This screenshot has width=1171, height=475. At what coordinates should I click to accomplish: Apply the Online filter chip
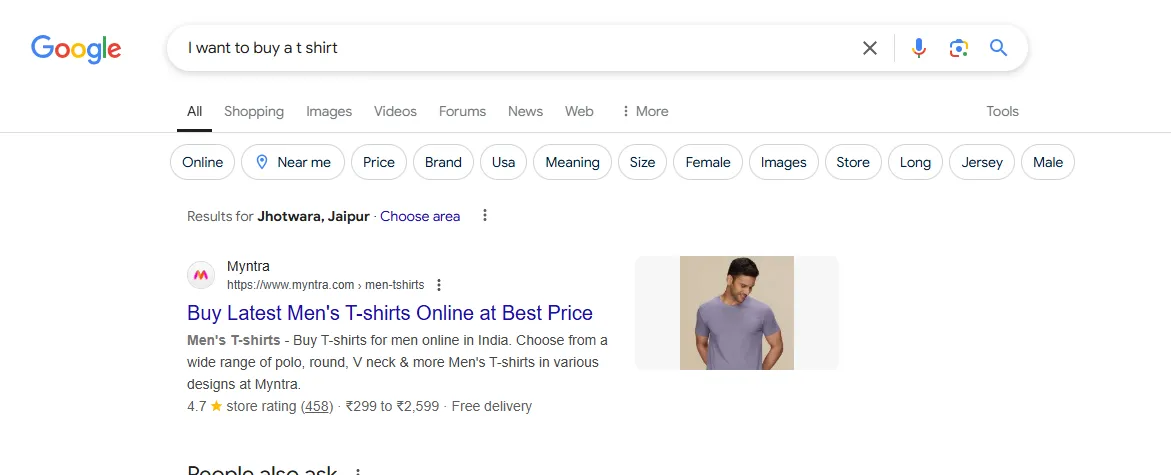[x=202, y=162]
